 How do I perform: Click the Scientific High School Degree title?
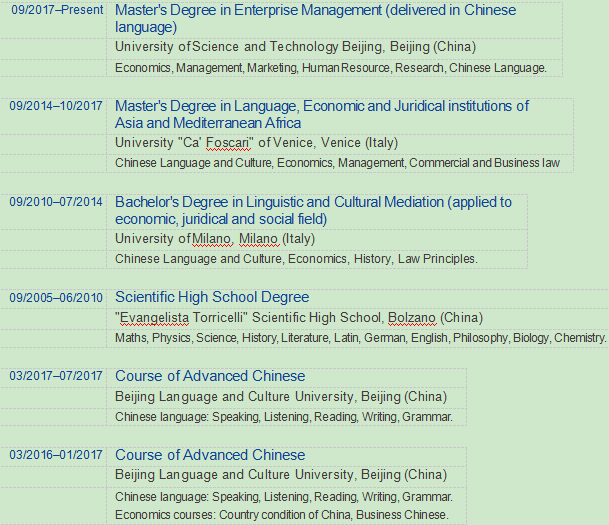(212, 297)
